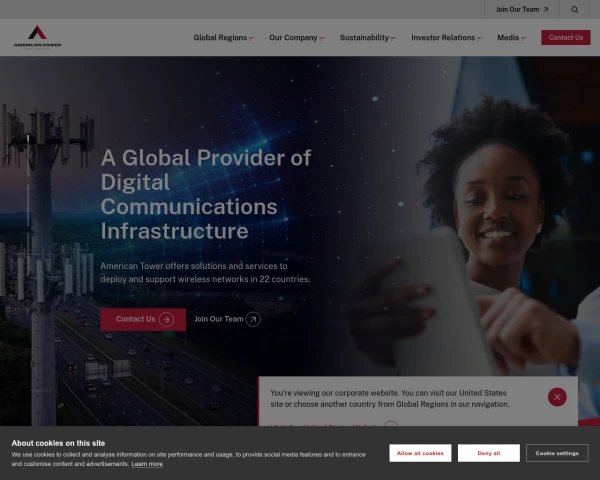Open the Investor Relations dropdown
Screen dimensions: 600x480
click(x=447, y=38)
